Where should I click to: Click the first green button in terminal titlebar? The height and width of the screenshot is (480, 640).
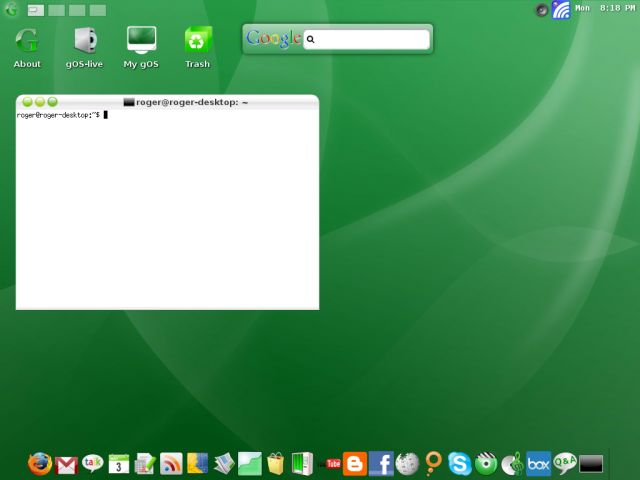(x=27, y=102)
